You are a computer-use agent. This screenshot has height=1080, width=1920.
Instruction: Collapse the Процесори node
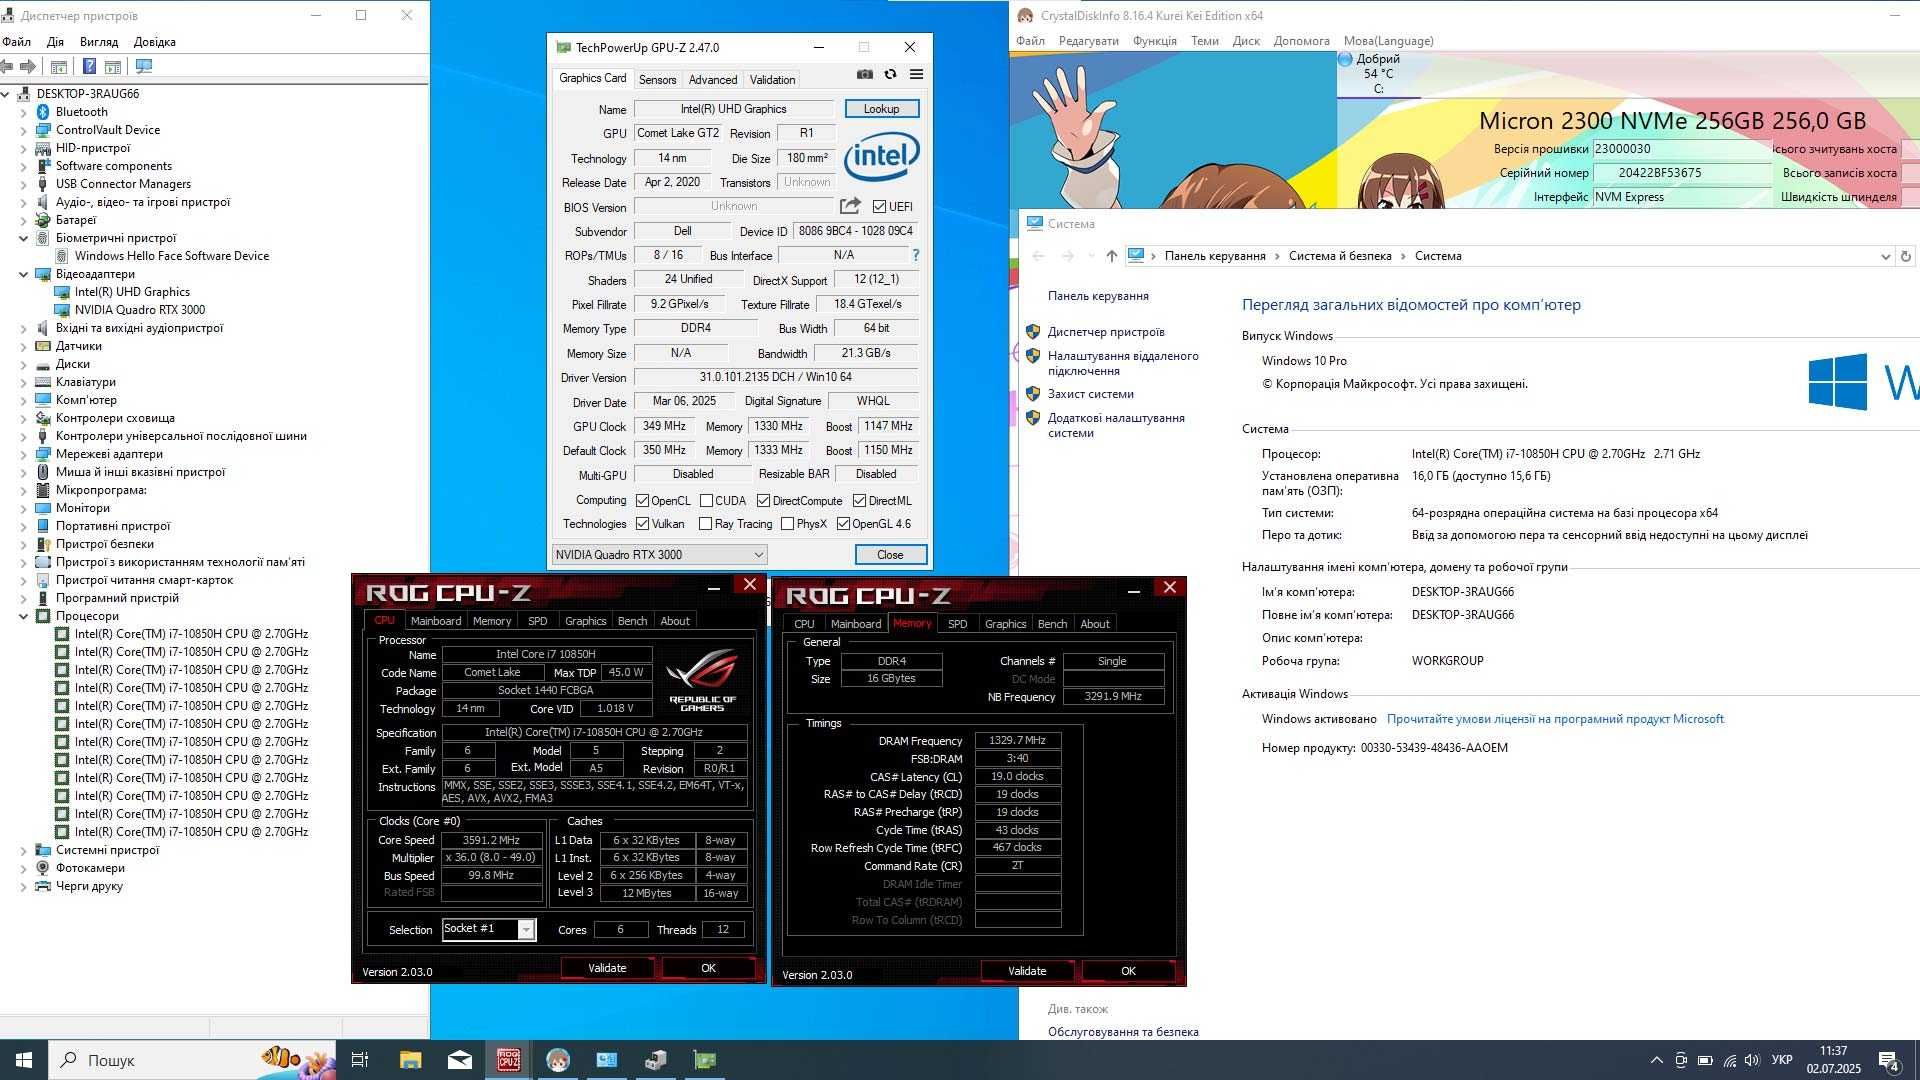(x=24, y=616)
